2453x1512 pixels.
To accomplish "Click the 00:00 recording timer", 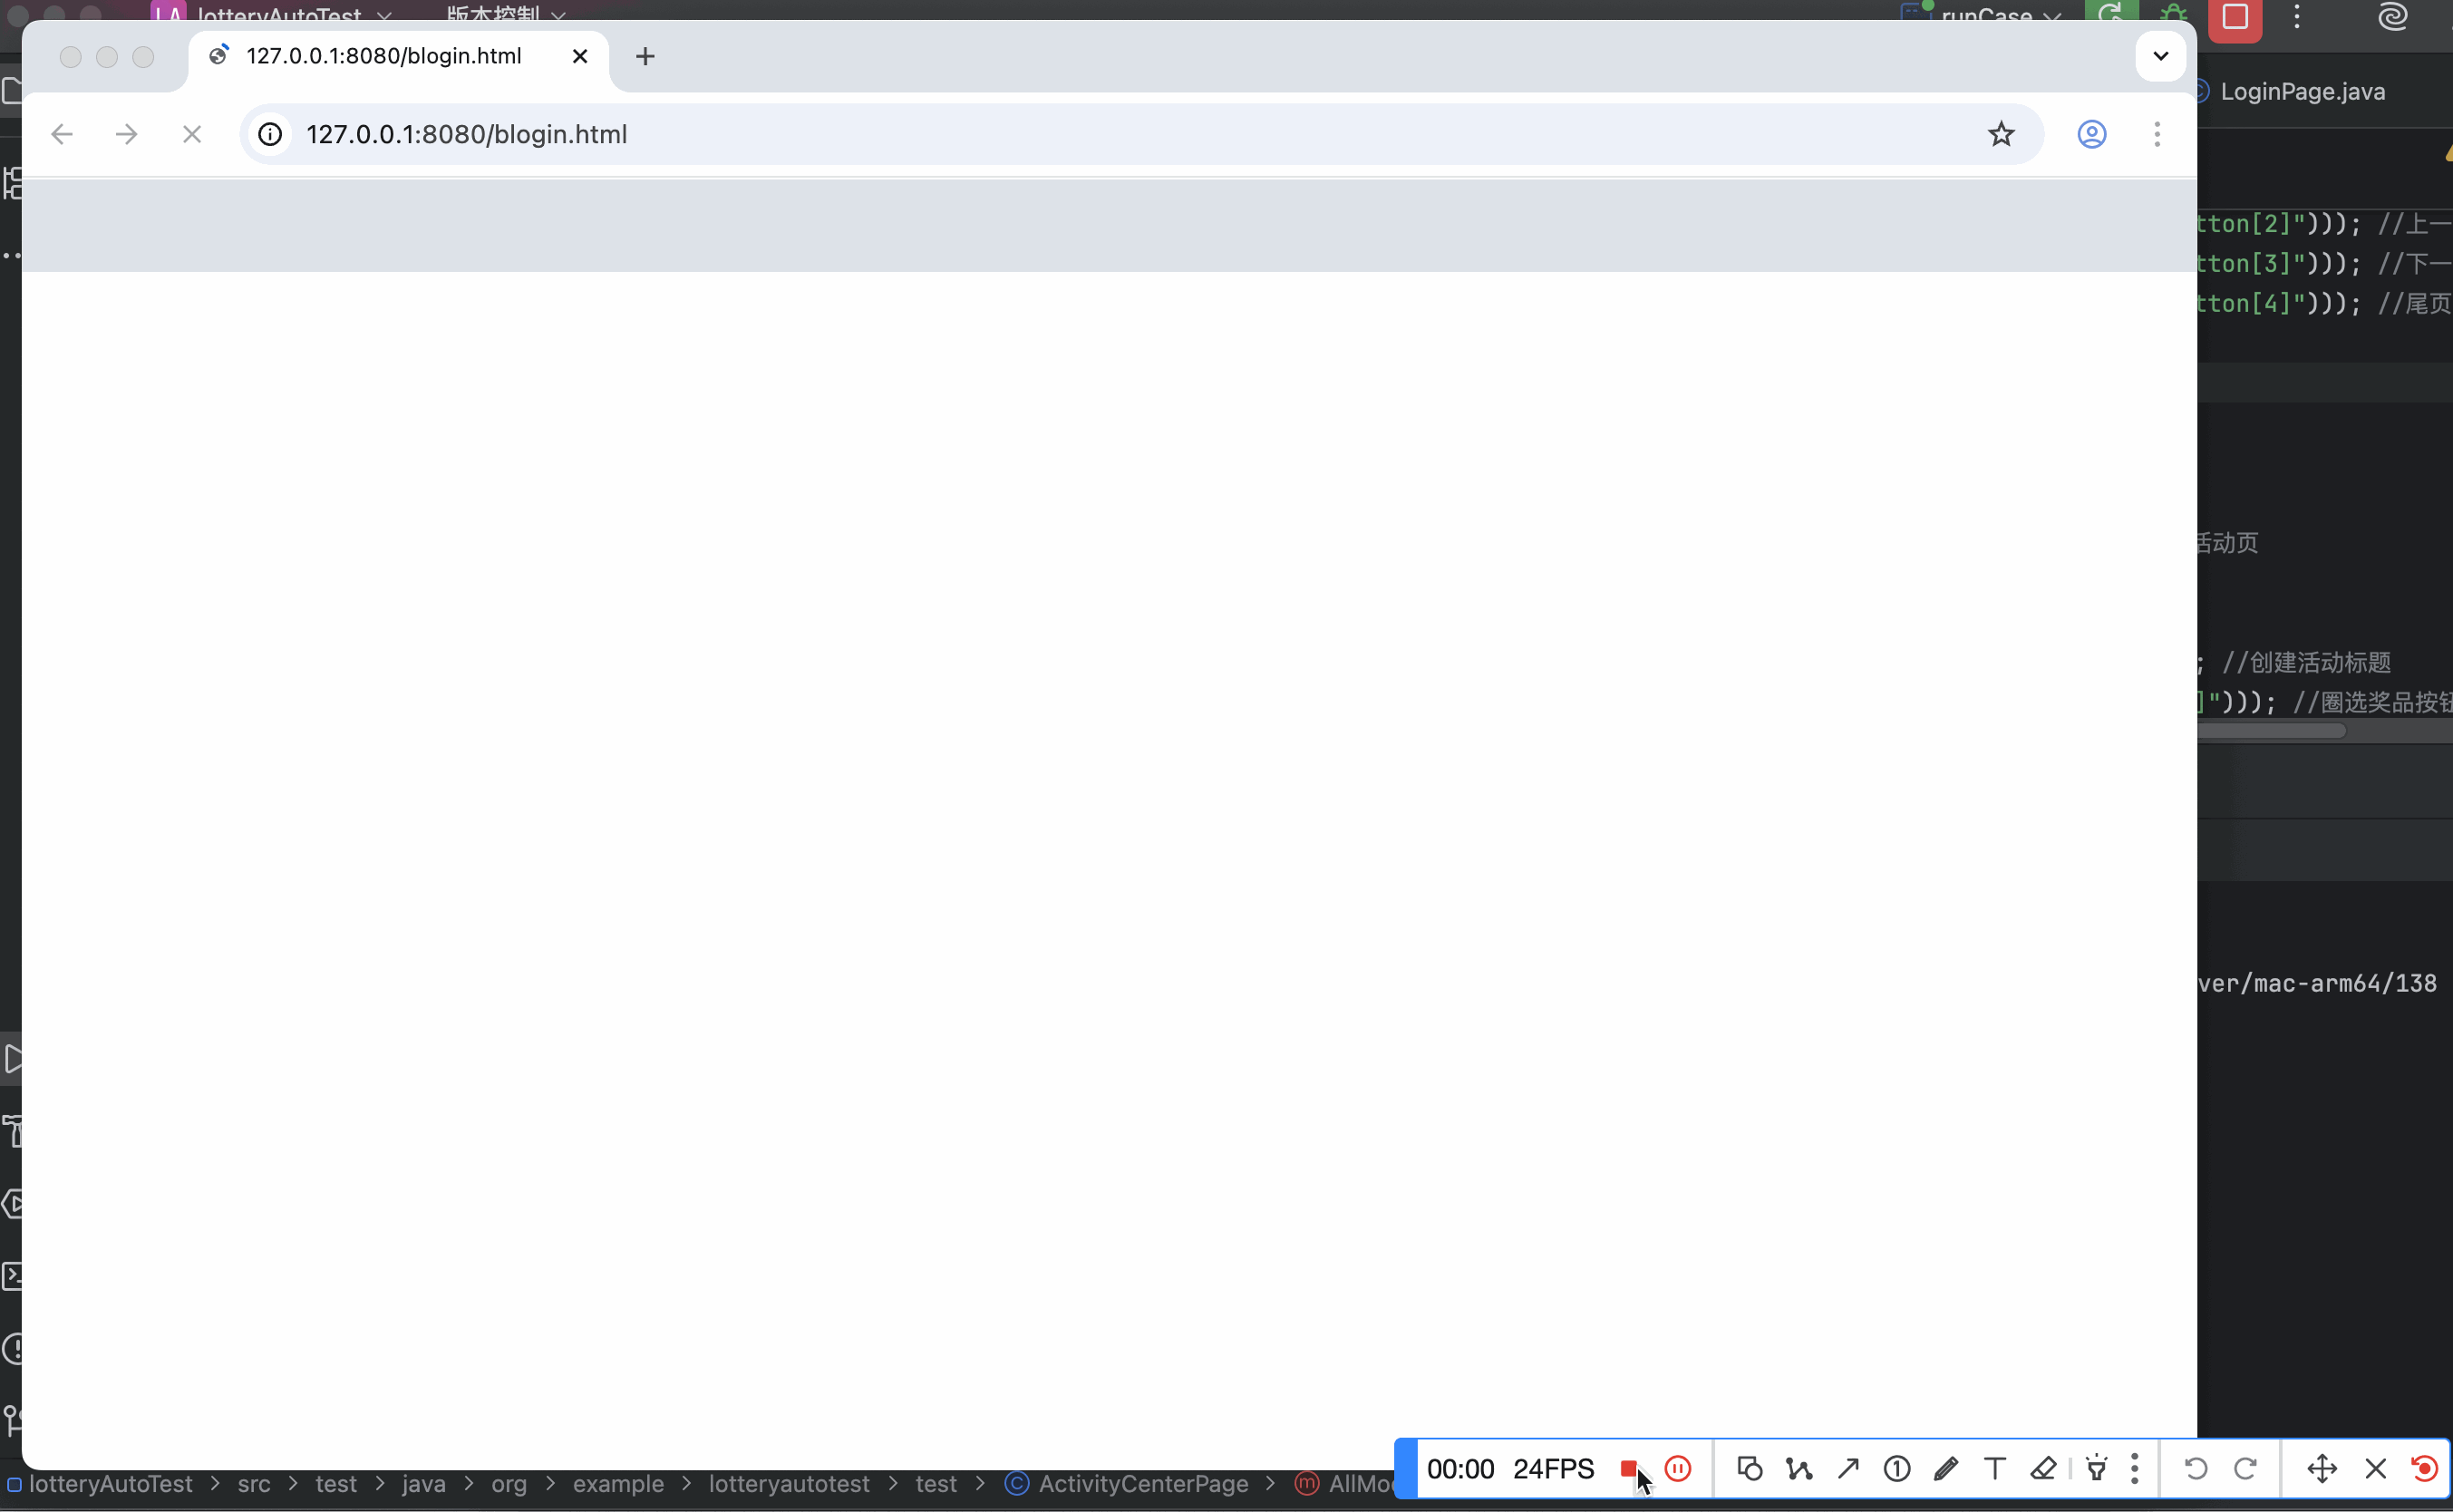I will (1460, 1469).
